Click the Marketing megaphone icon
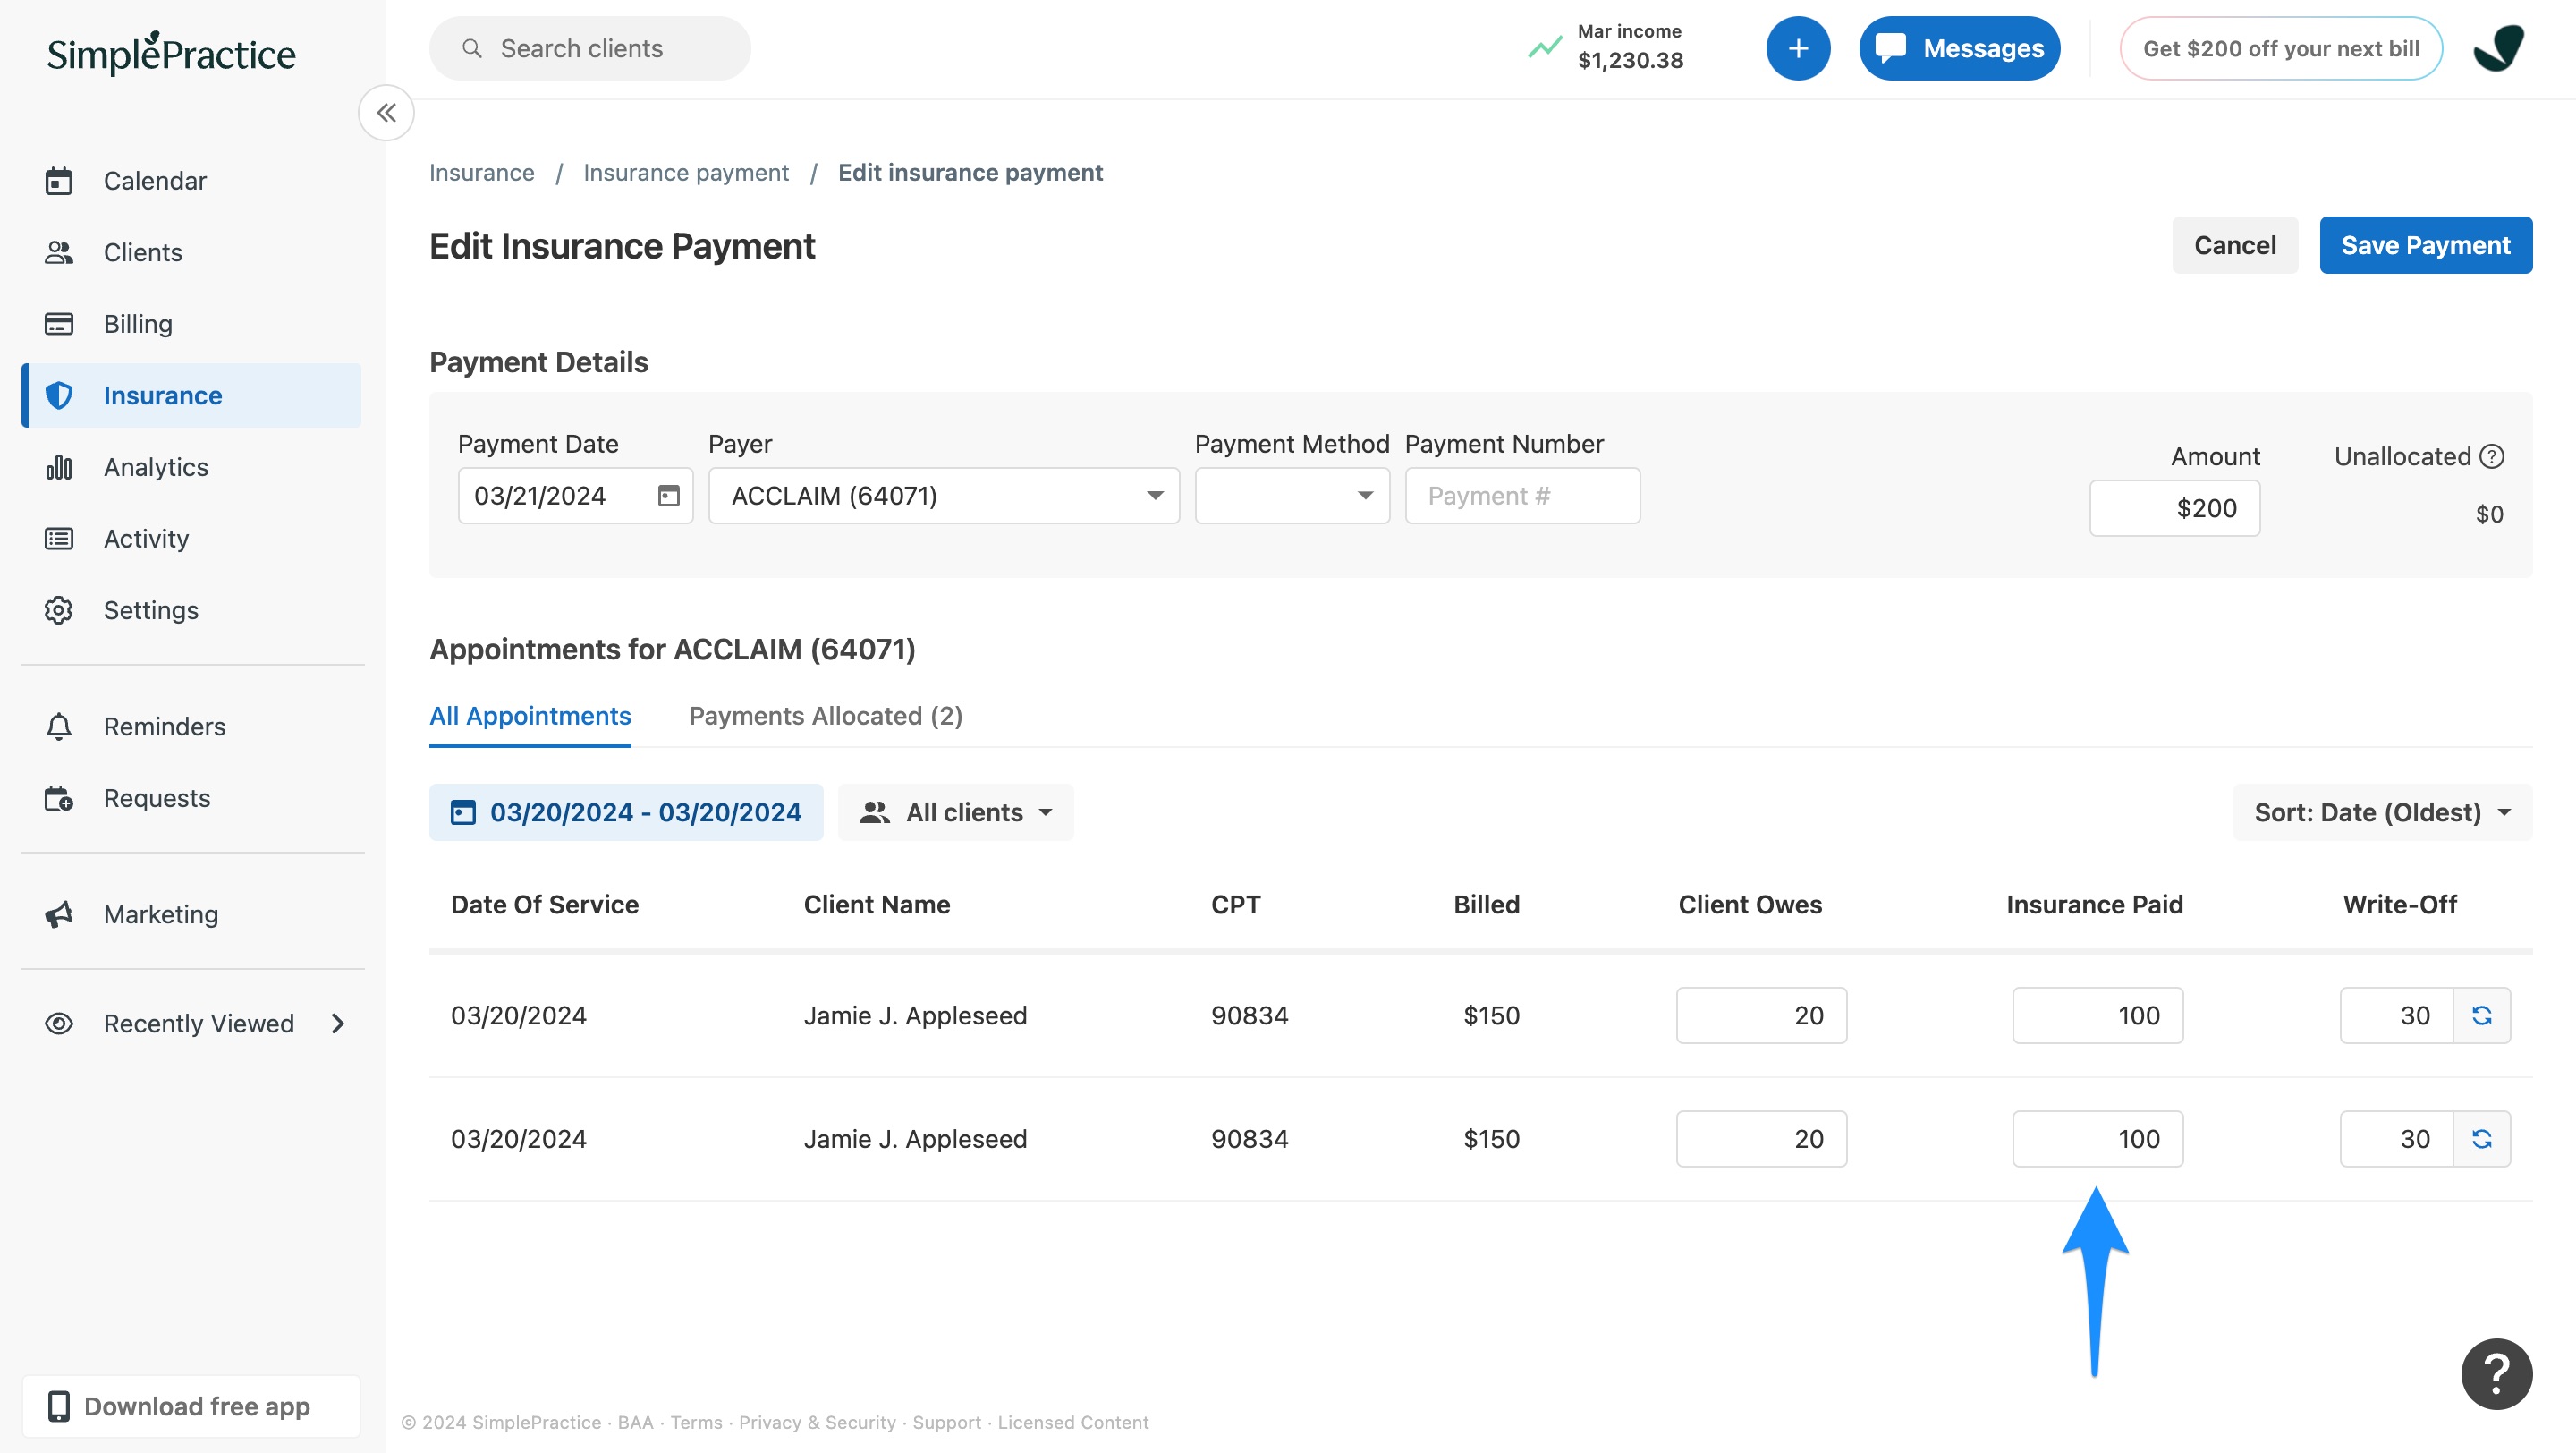This screenshot has width=2576, height=1453. (59, 914)
